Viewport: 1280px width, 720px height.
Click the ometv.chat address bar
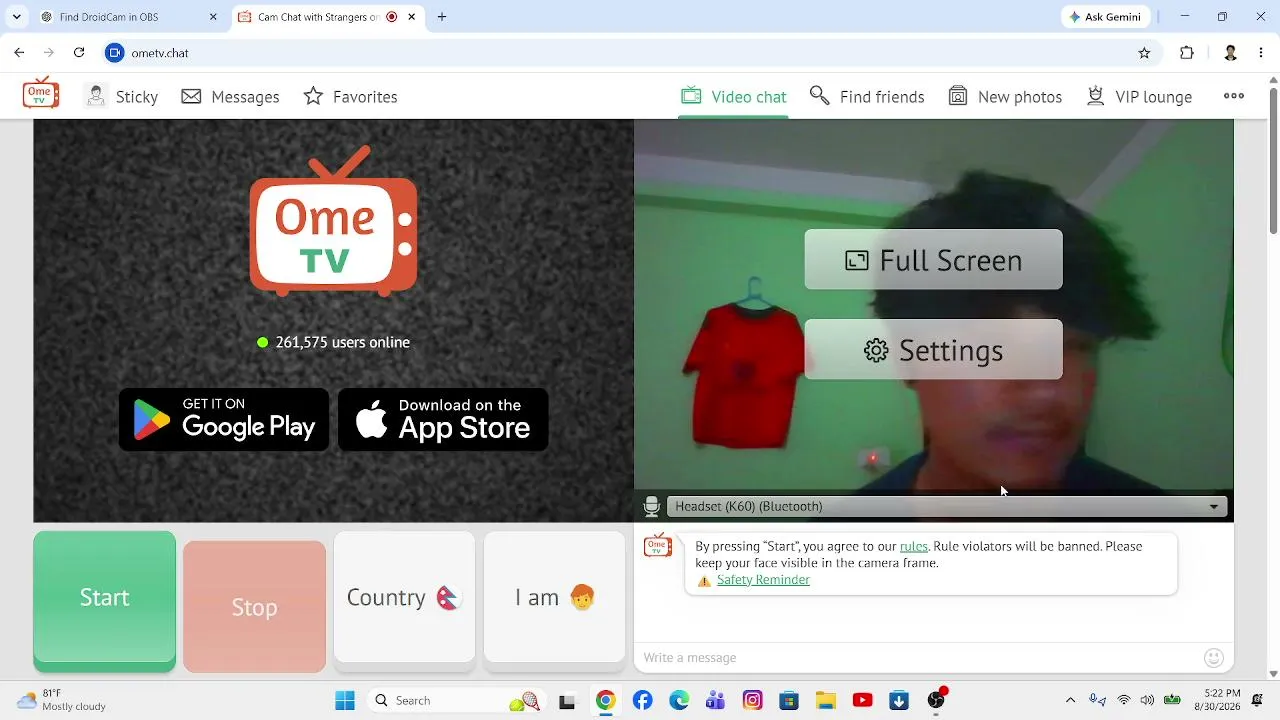tap(630, 53)
